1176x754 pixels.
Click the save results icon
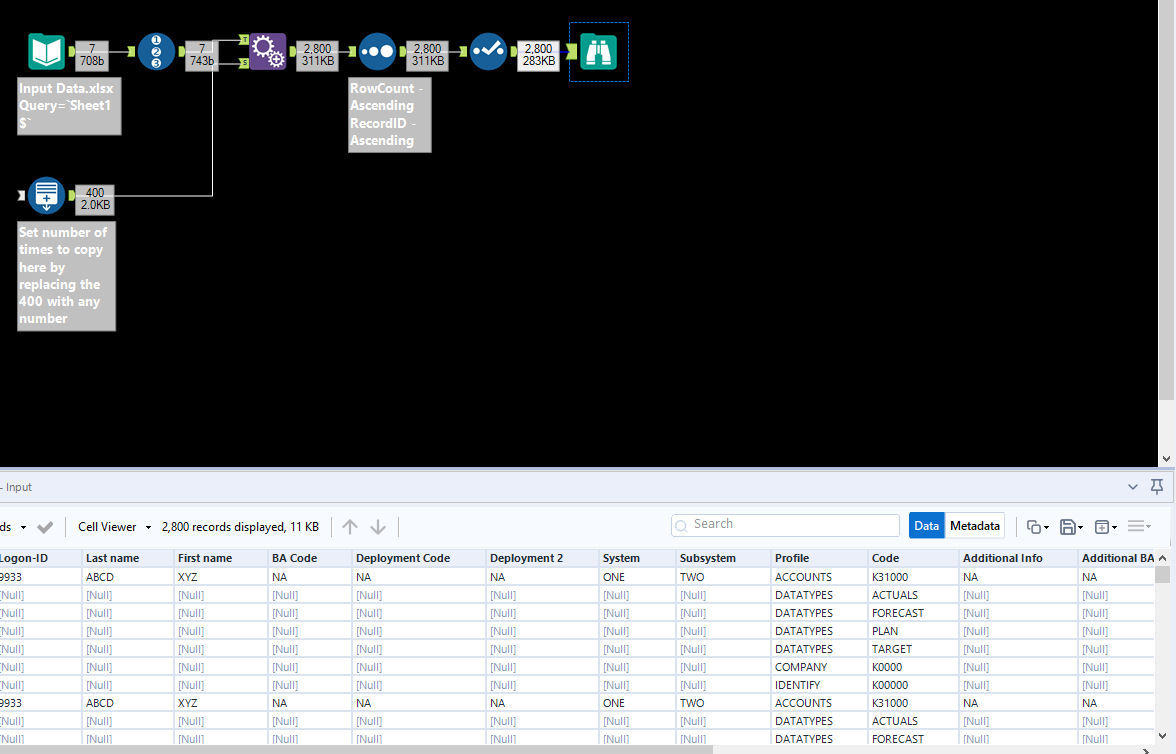click(1067, 526)
